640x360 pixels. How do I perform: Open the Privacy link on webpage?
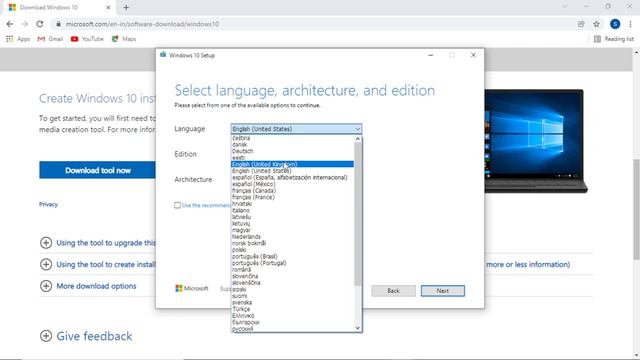coord(48,204)
